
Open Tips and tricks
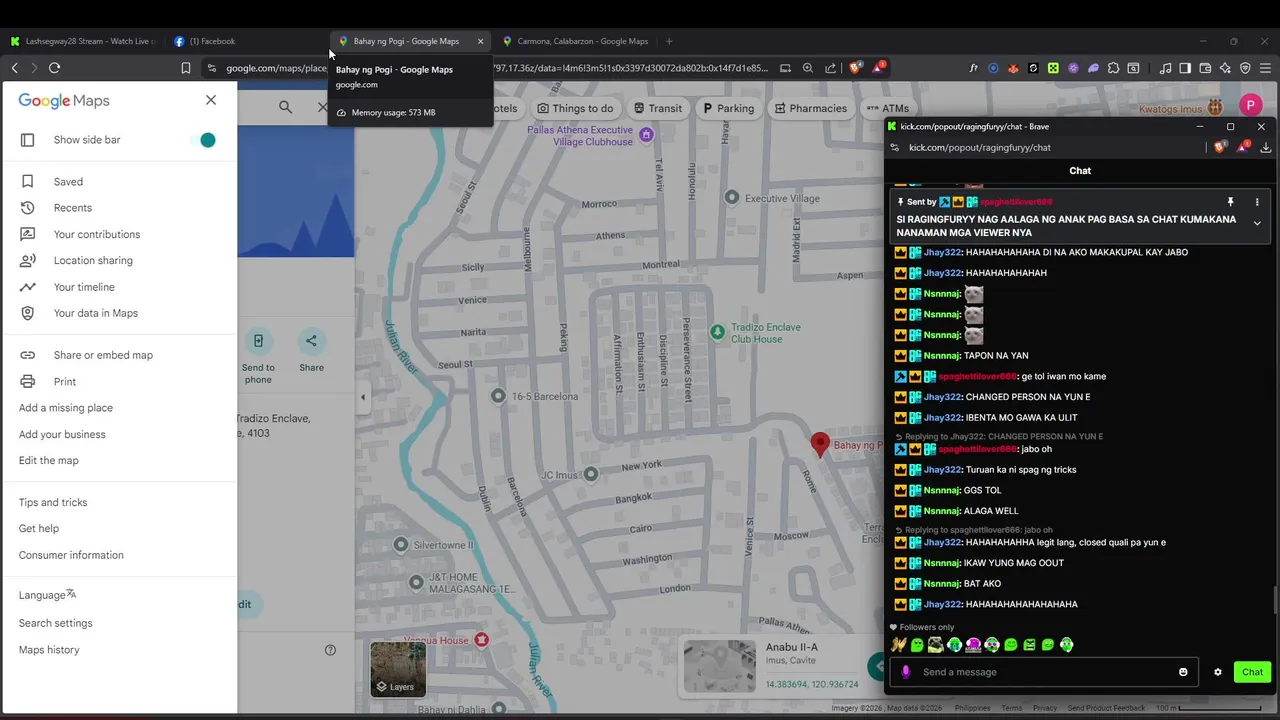click(53, 503)
